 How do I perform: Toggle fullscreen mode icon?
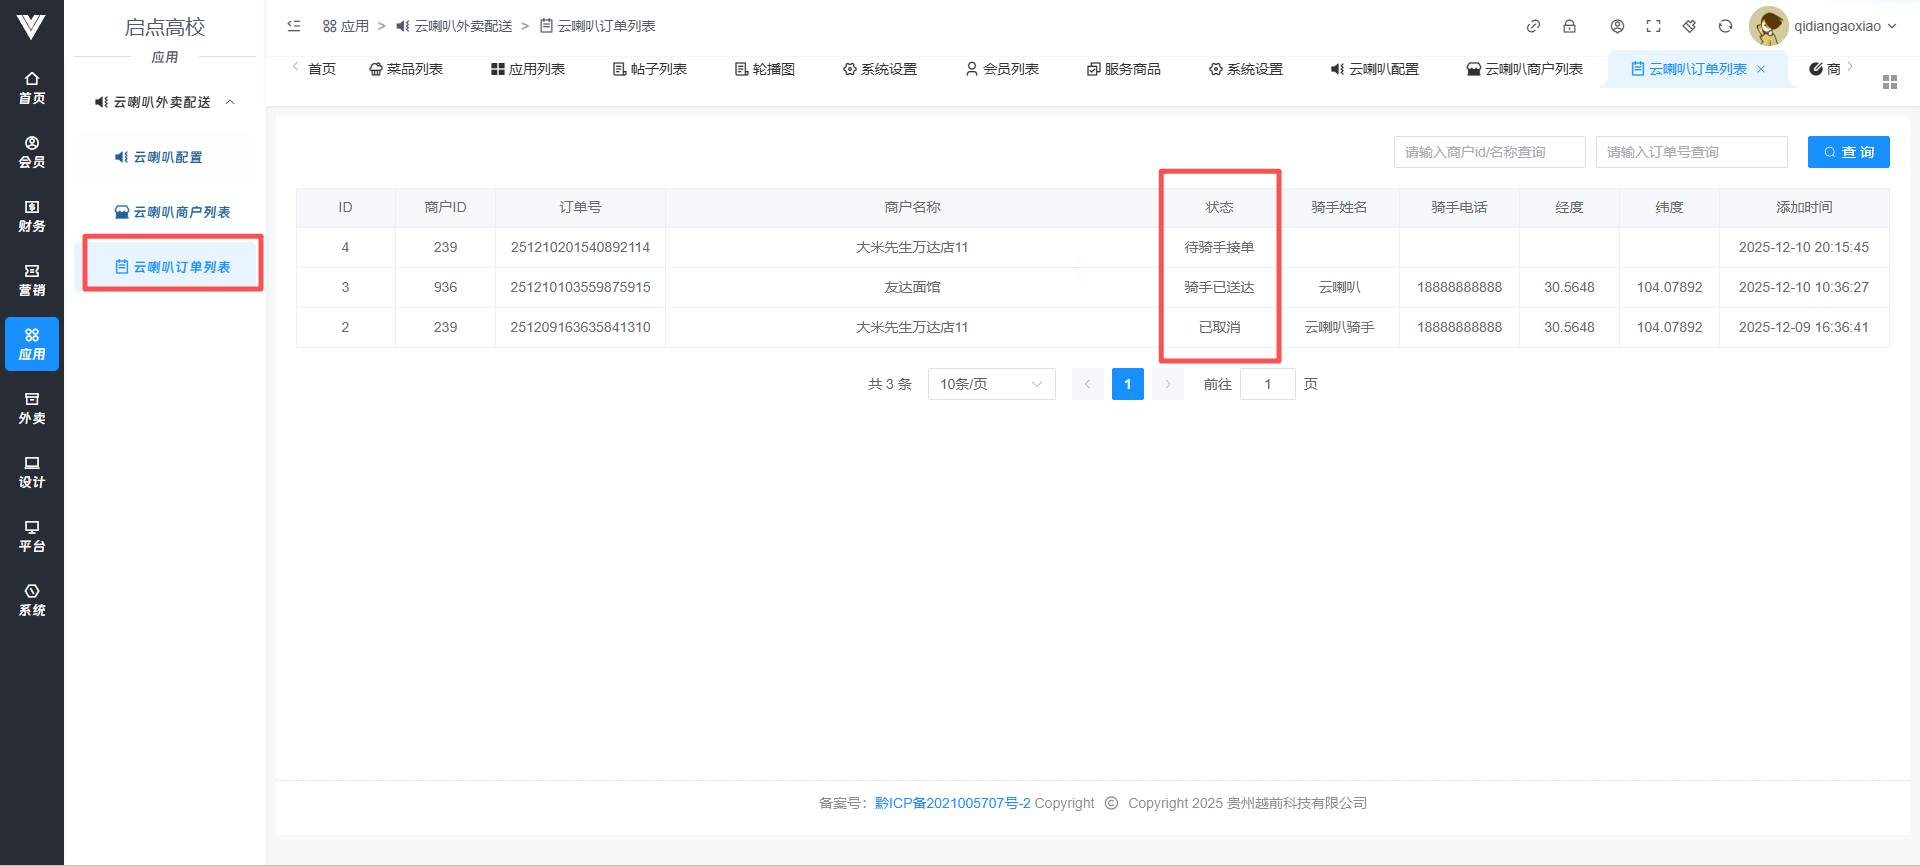tap(1653, 26)
